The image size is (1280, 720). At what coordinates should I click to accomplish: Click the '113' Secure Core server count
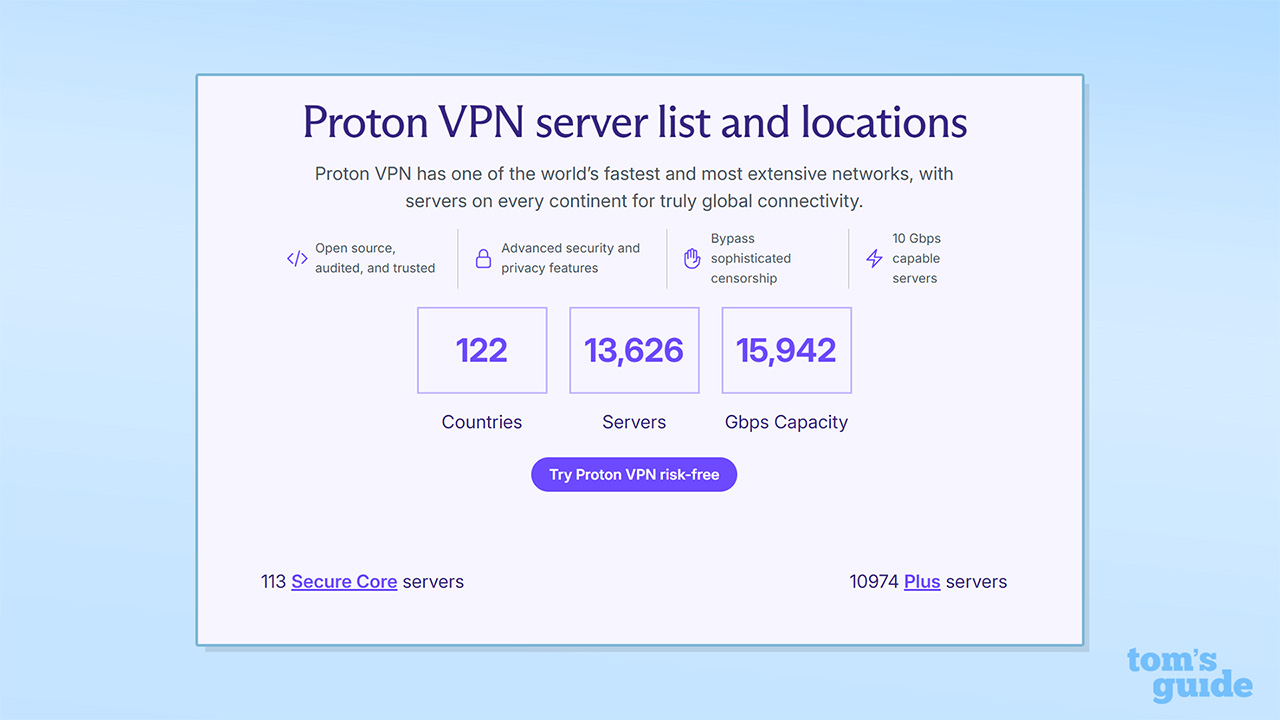(x=274, y=582)
